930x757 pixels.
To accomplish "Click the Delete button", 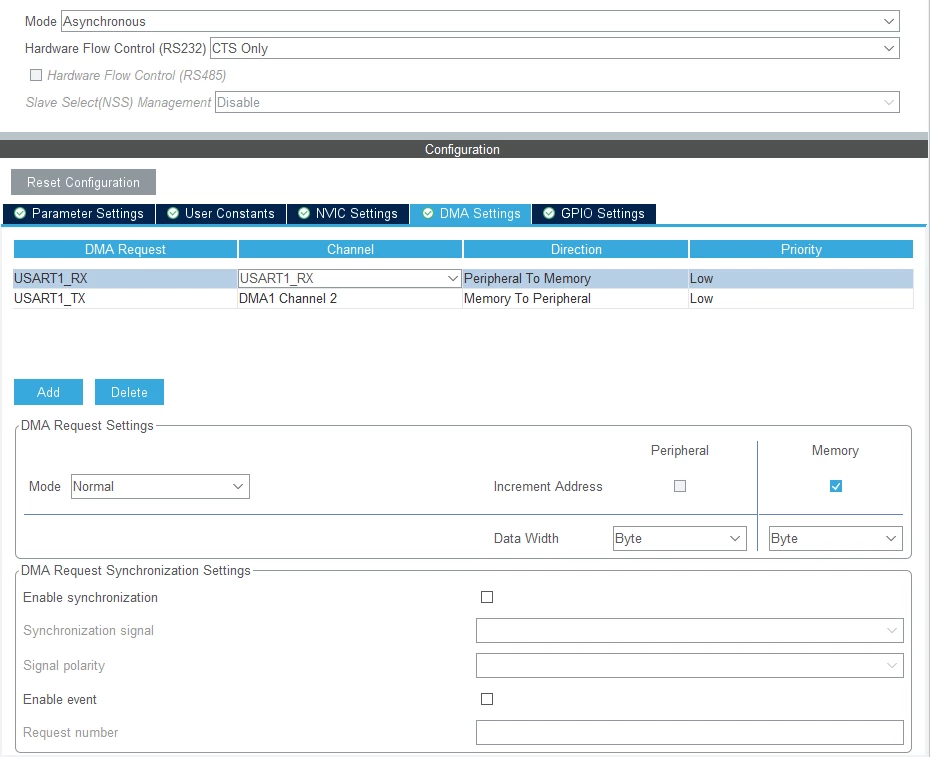I will [x=129, y=392].
